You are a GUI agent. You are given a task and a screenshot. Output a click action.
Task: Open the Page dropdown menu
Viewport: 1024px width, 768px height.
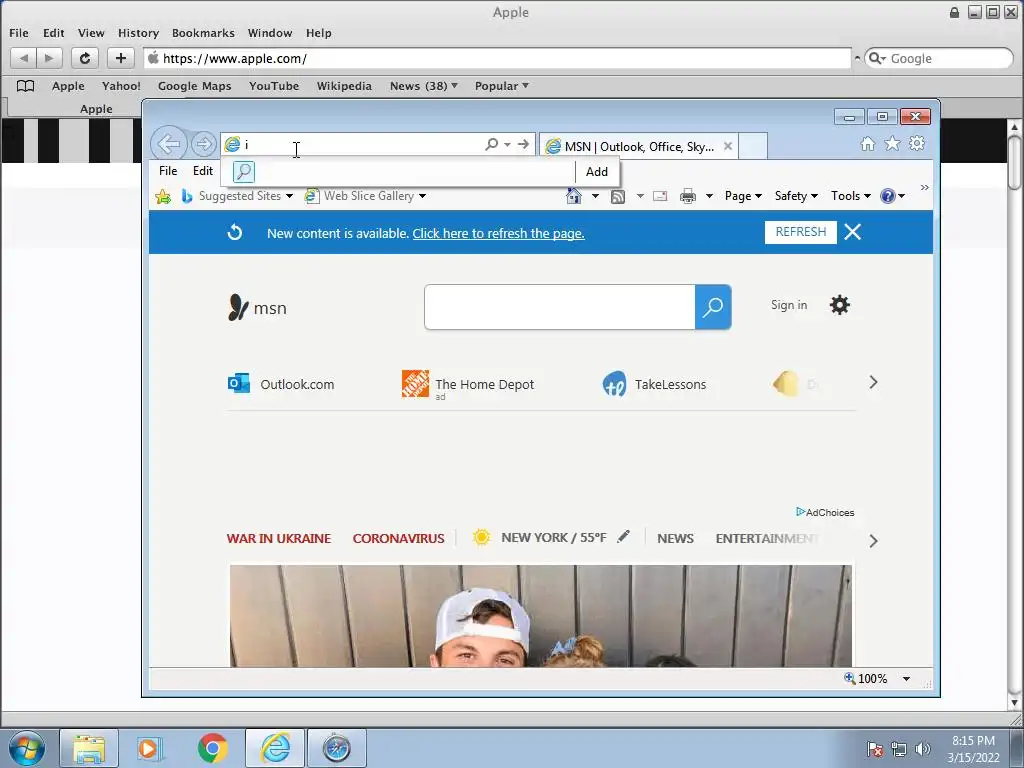743,196
